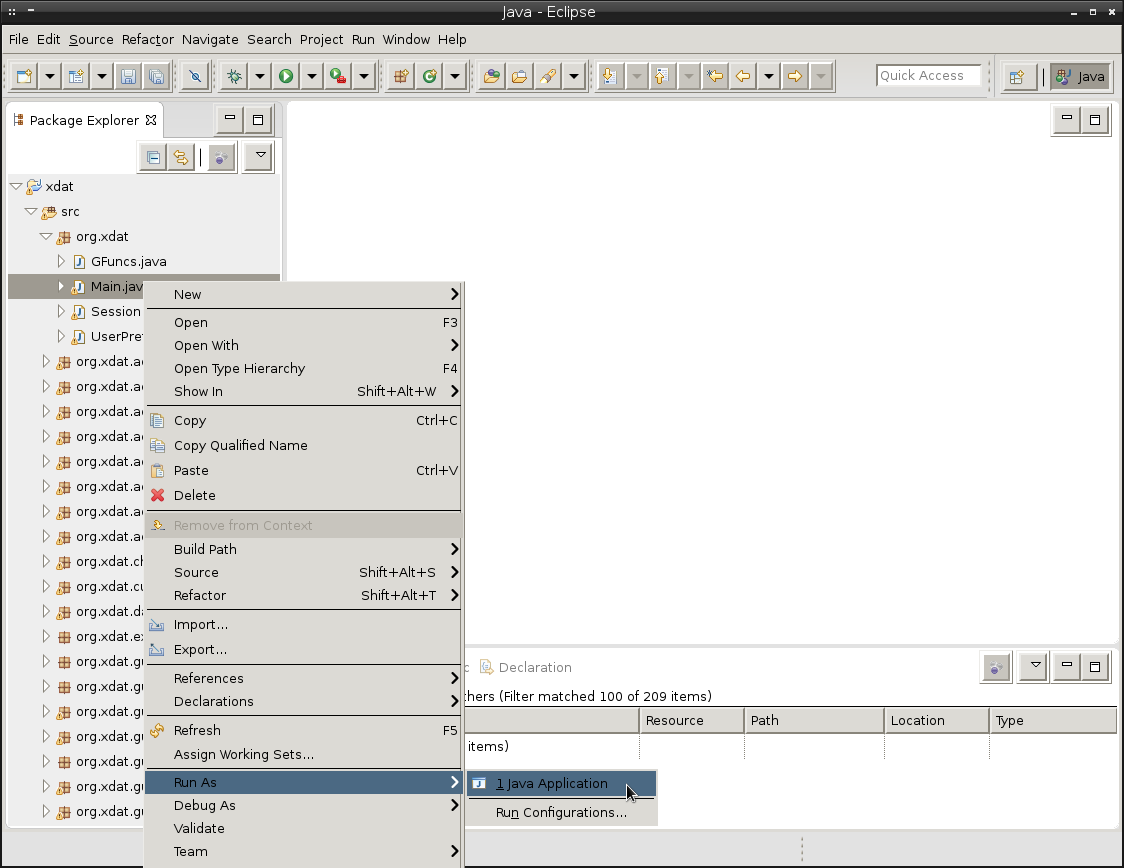Click the Previous Annotation up-arrow icon
1124x868 pixels.
(x=662, y=76)
